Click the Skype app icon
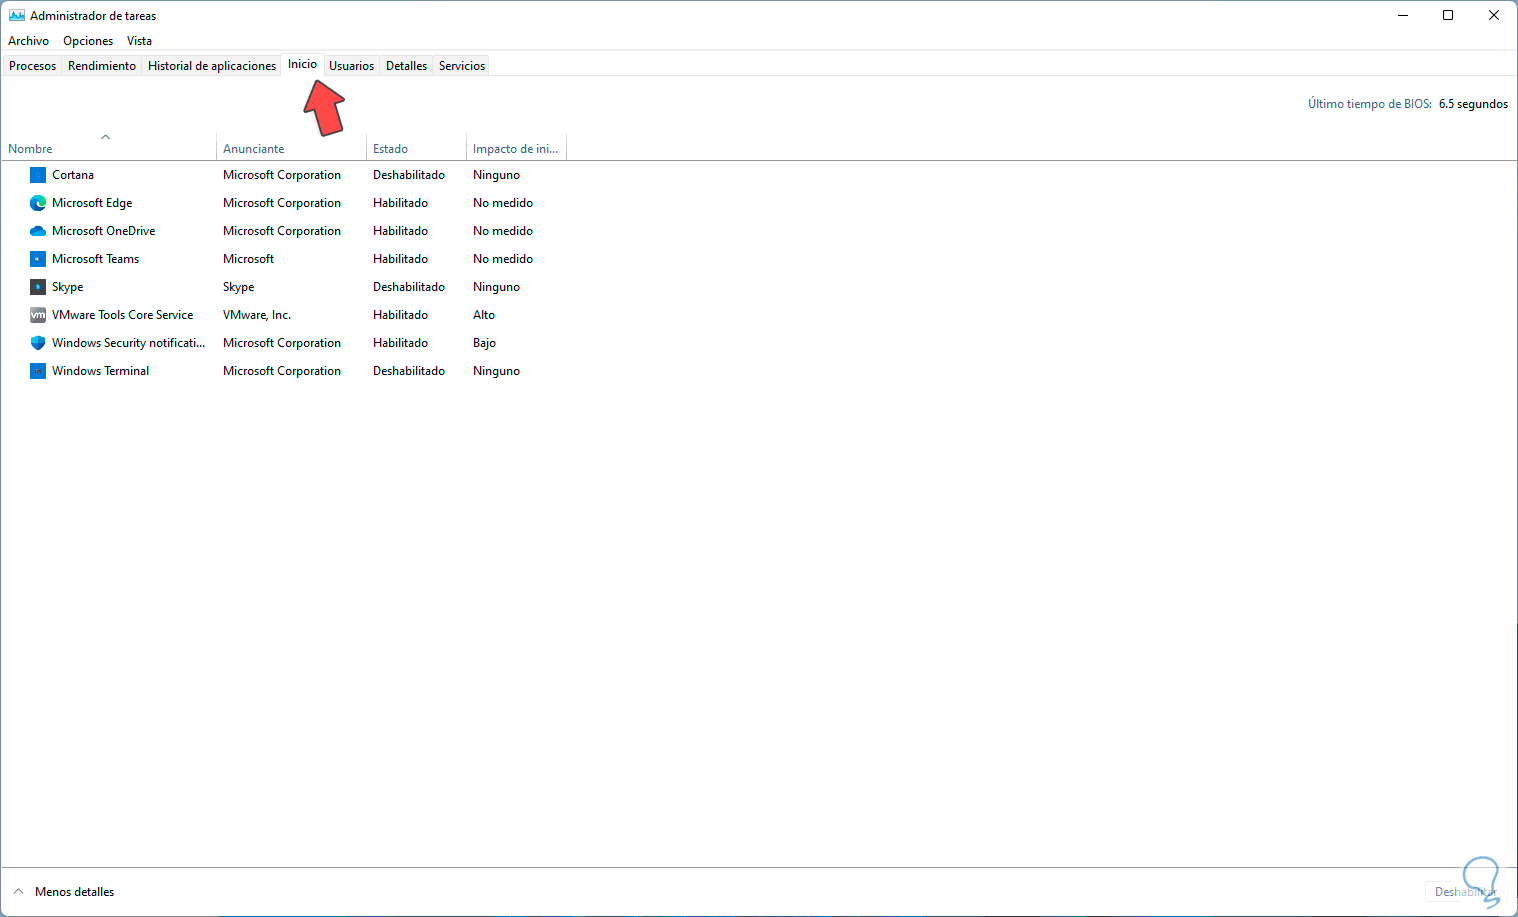 38,287
